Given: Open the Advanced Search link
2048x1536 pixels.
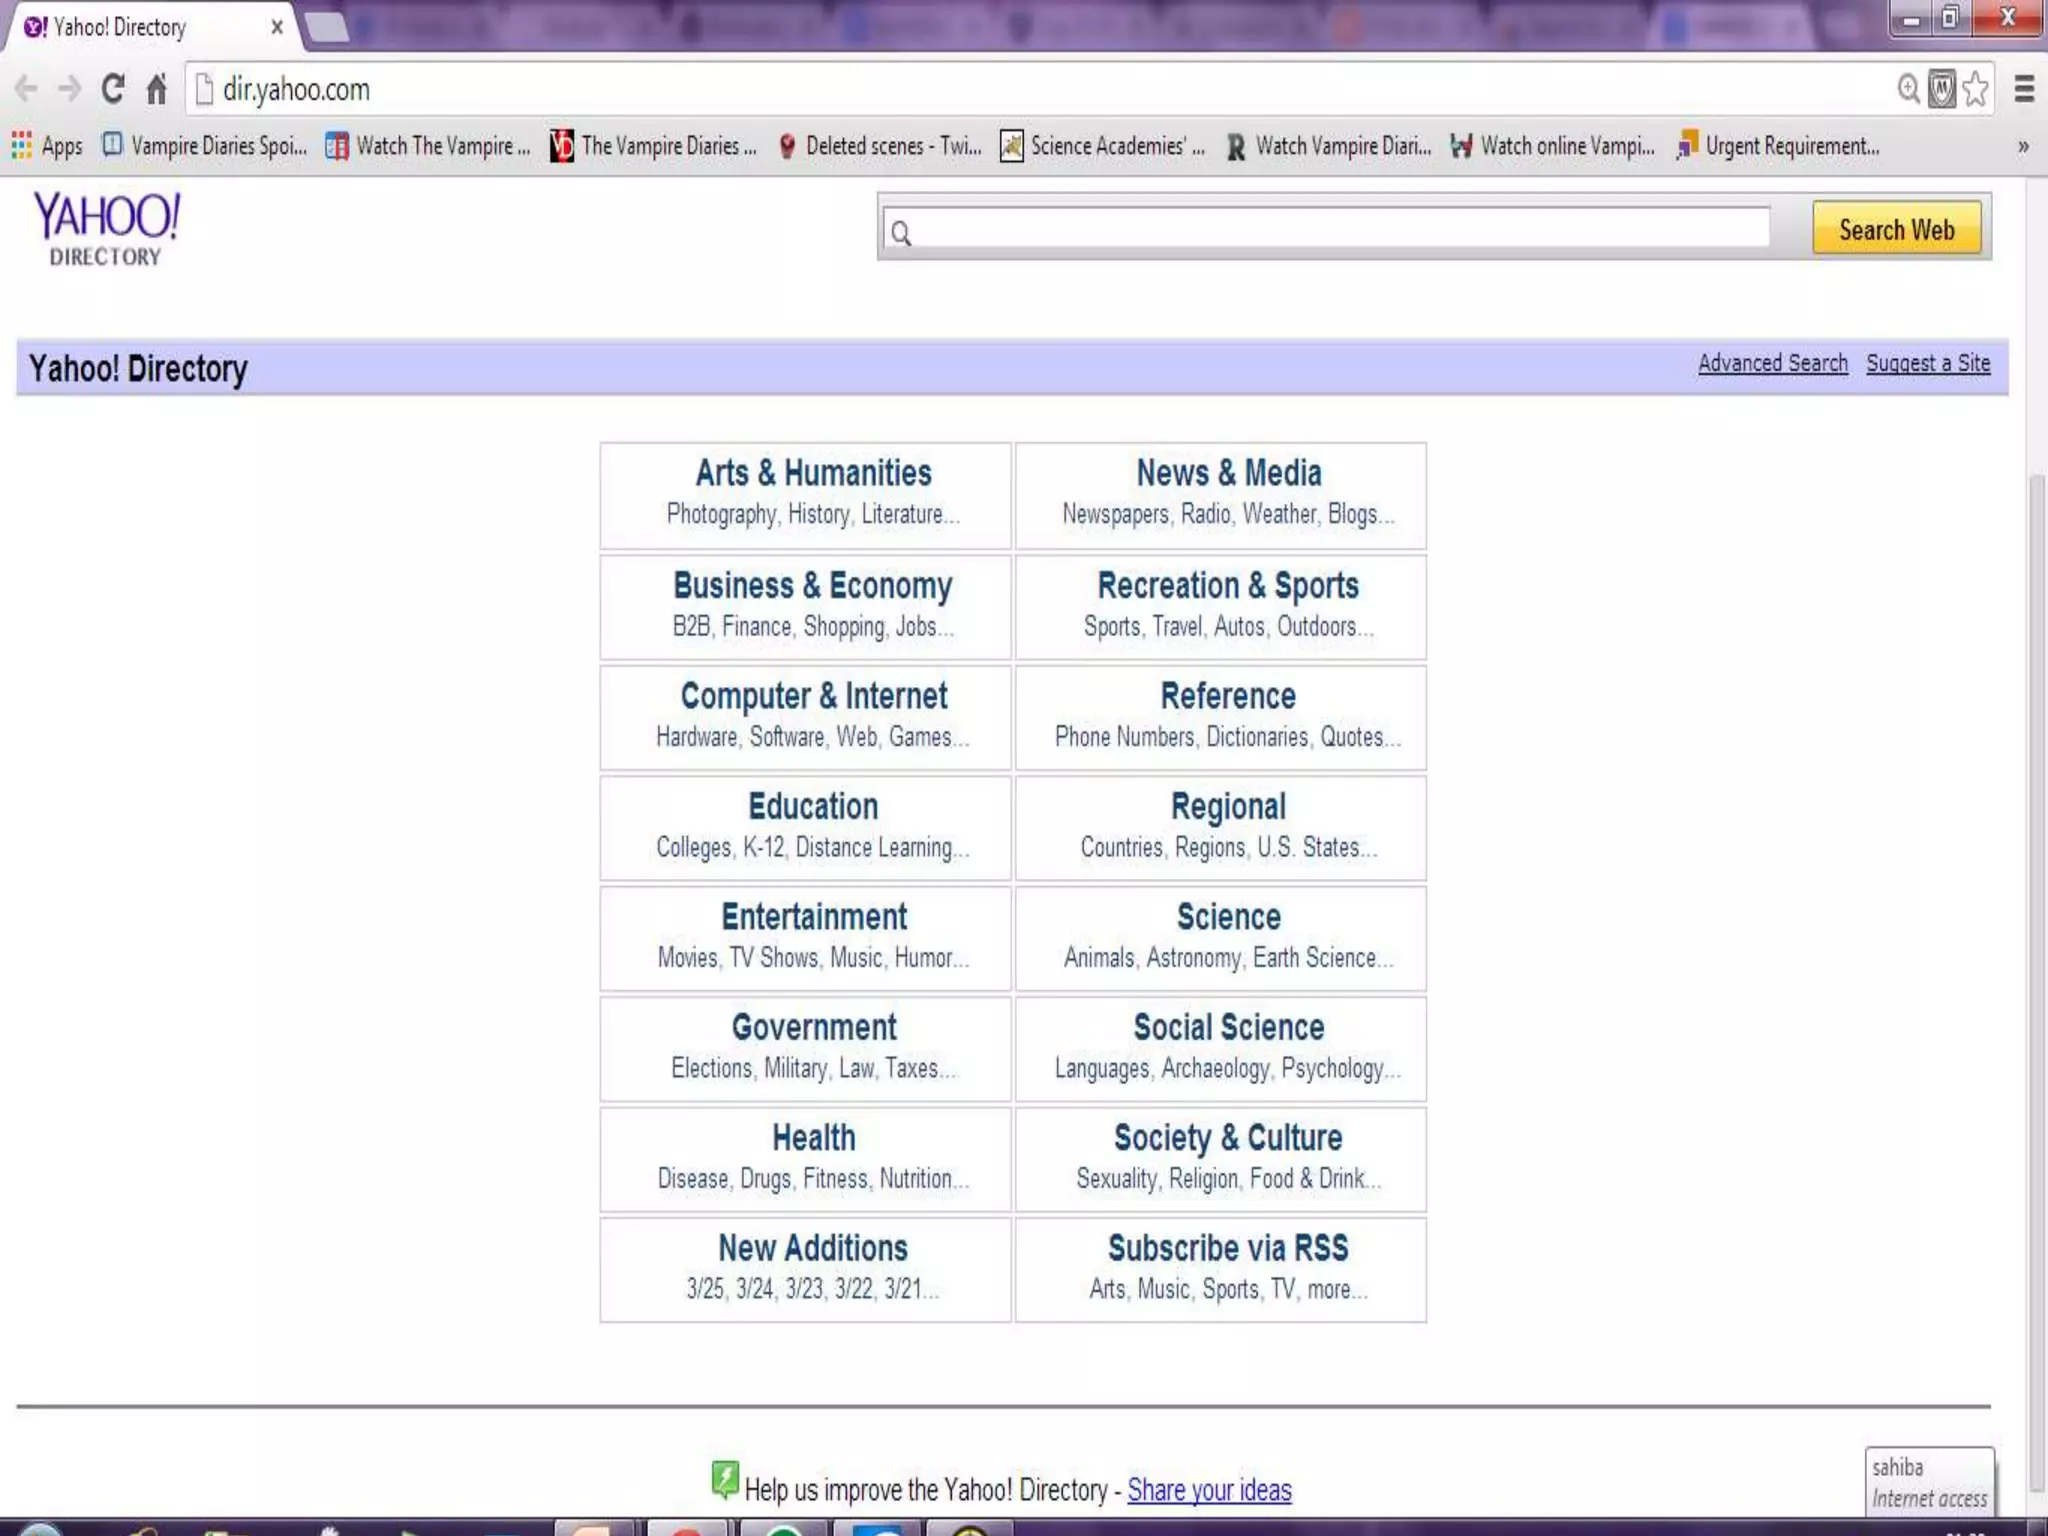Looking at the screenshot, I should click(x=1772, y=363).
